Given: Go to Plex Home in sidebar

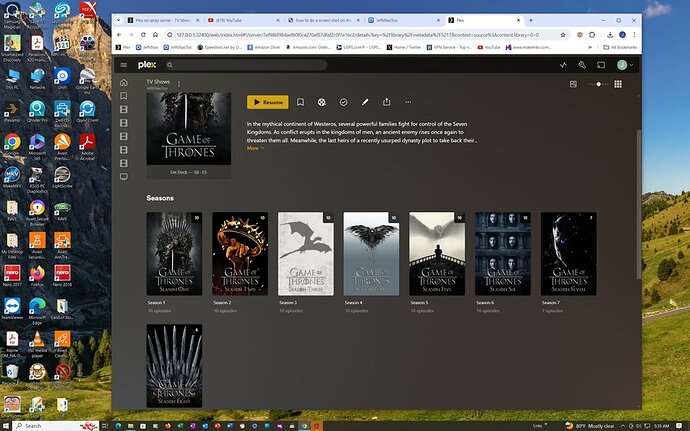Looking at the screenshot, I should click(x=124, y=82).
